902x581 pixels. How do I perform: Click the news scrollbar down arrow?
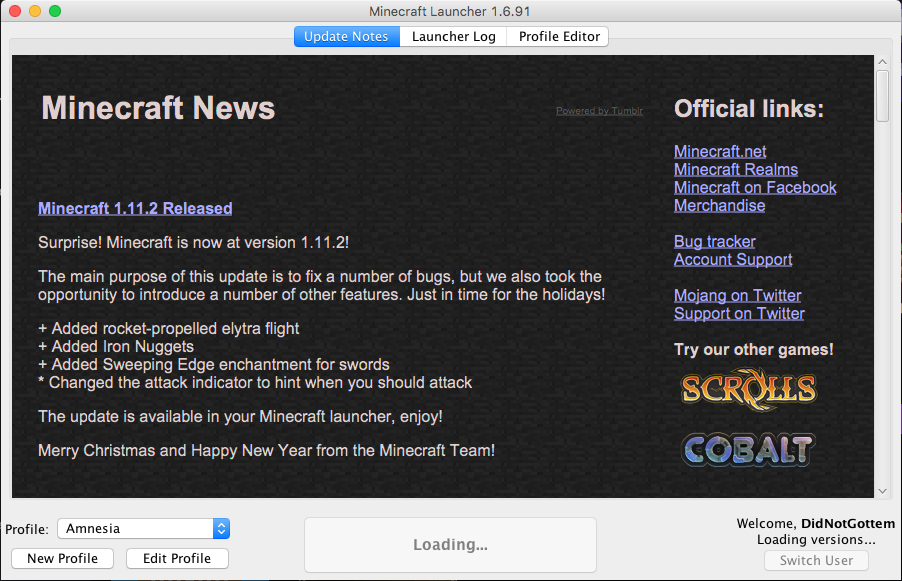882,491
